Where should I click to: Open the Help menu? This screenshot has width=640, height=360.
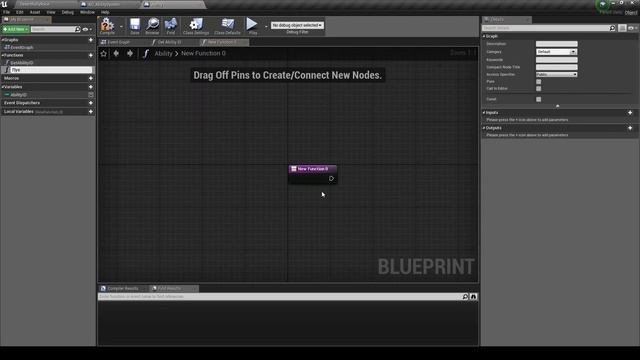(105, 12)
